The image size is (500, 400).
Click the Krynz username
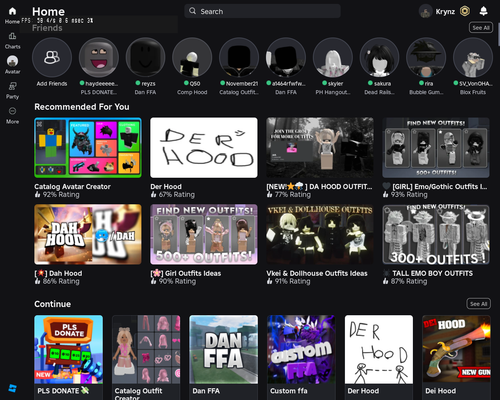[x=445, y=12]
